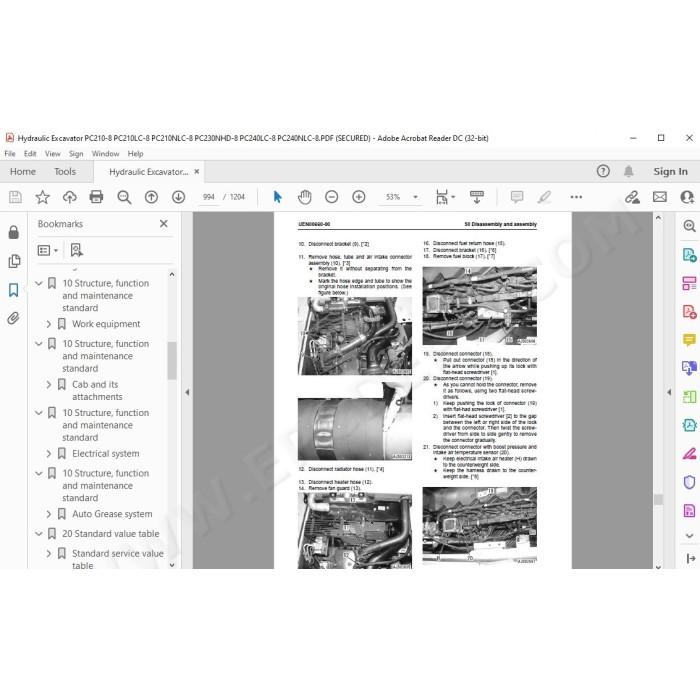
Task: Open the Sign menu
Action: pyautogui.click(x=76, y=154)
